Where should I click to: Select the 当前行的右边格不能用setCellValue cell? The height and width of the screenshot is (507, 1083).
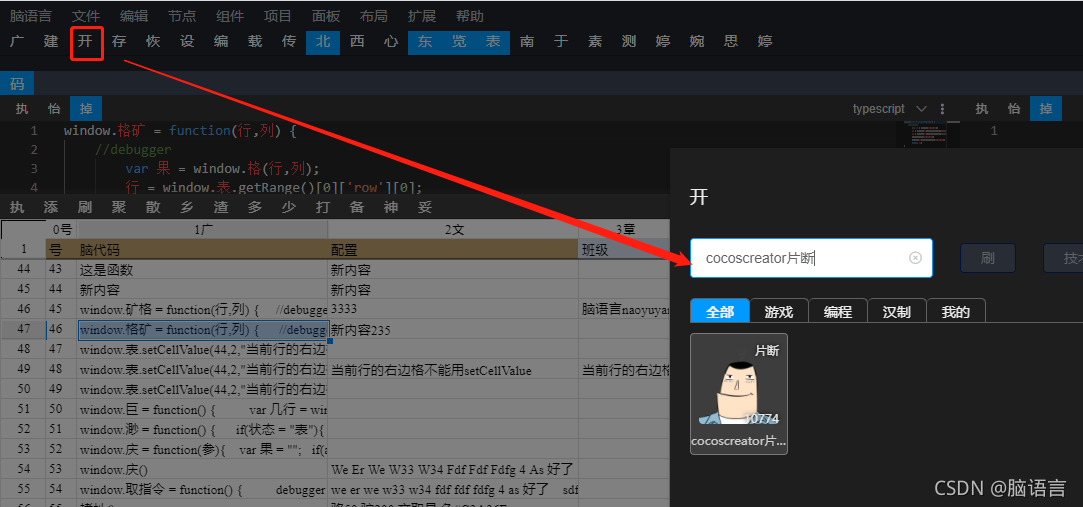(x=453, y=370)
